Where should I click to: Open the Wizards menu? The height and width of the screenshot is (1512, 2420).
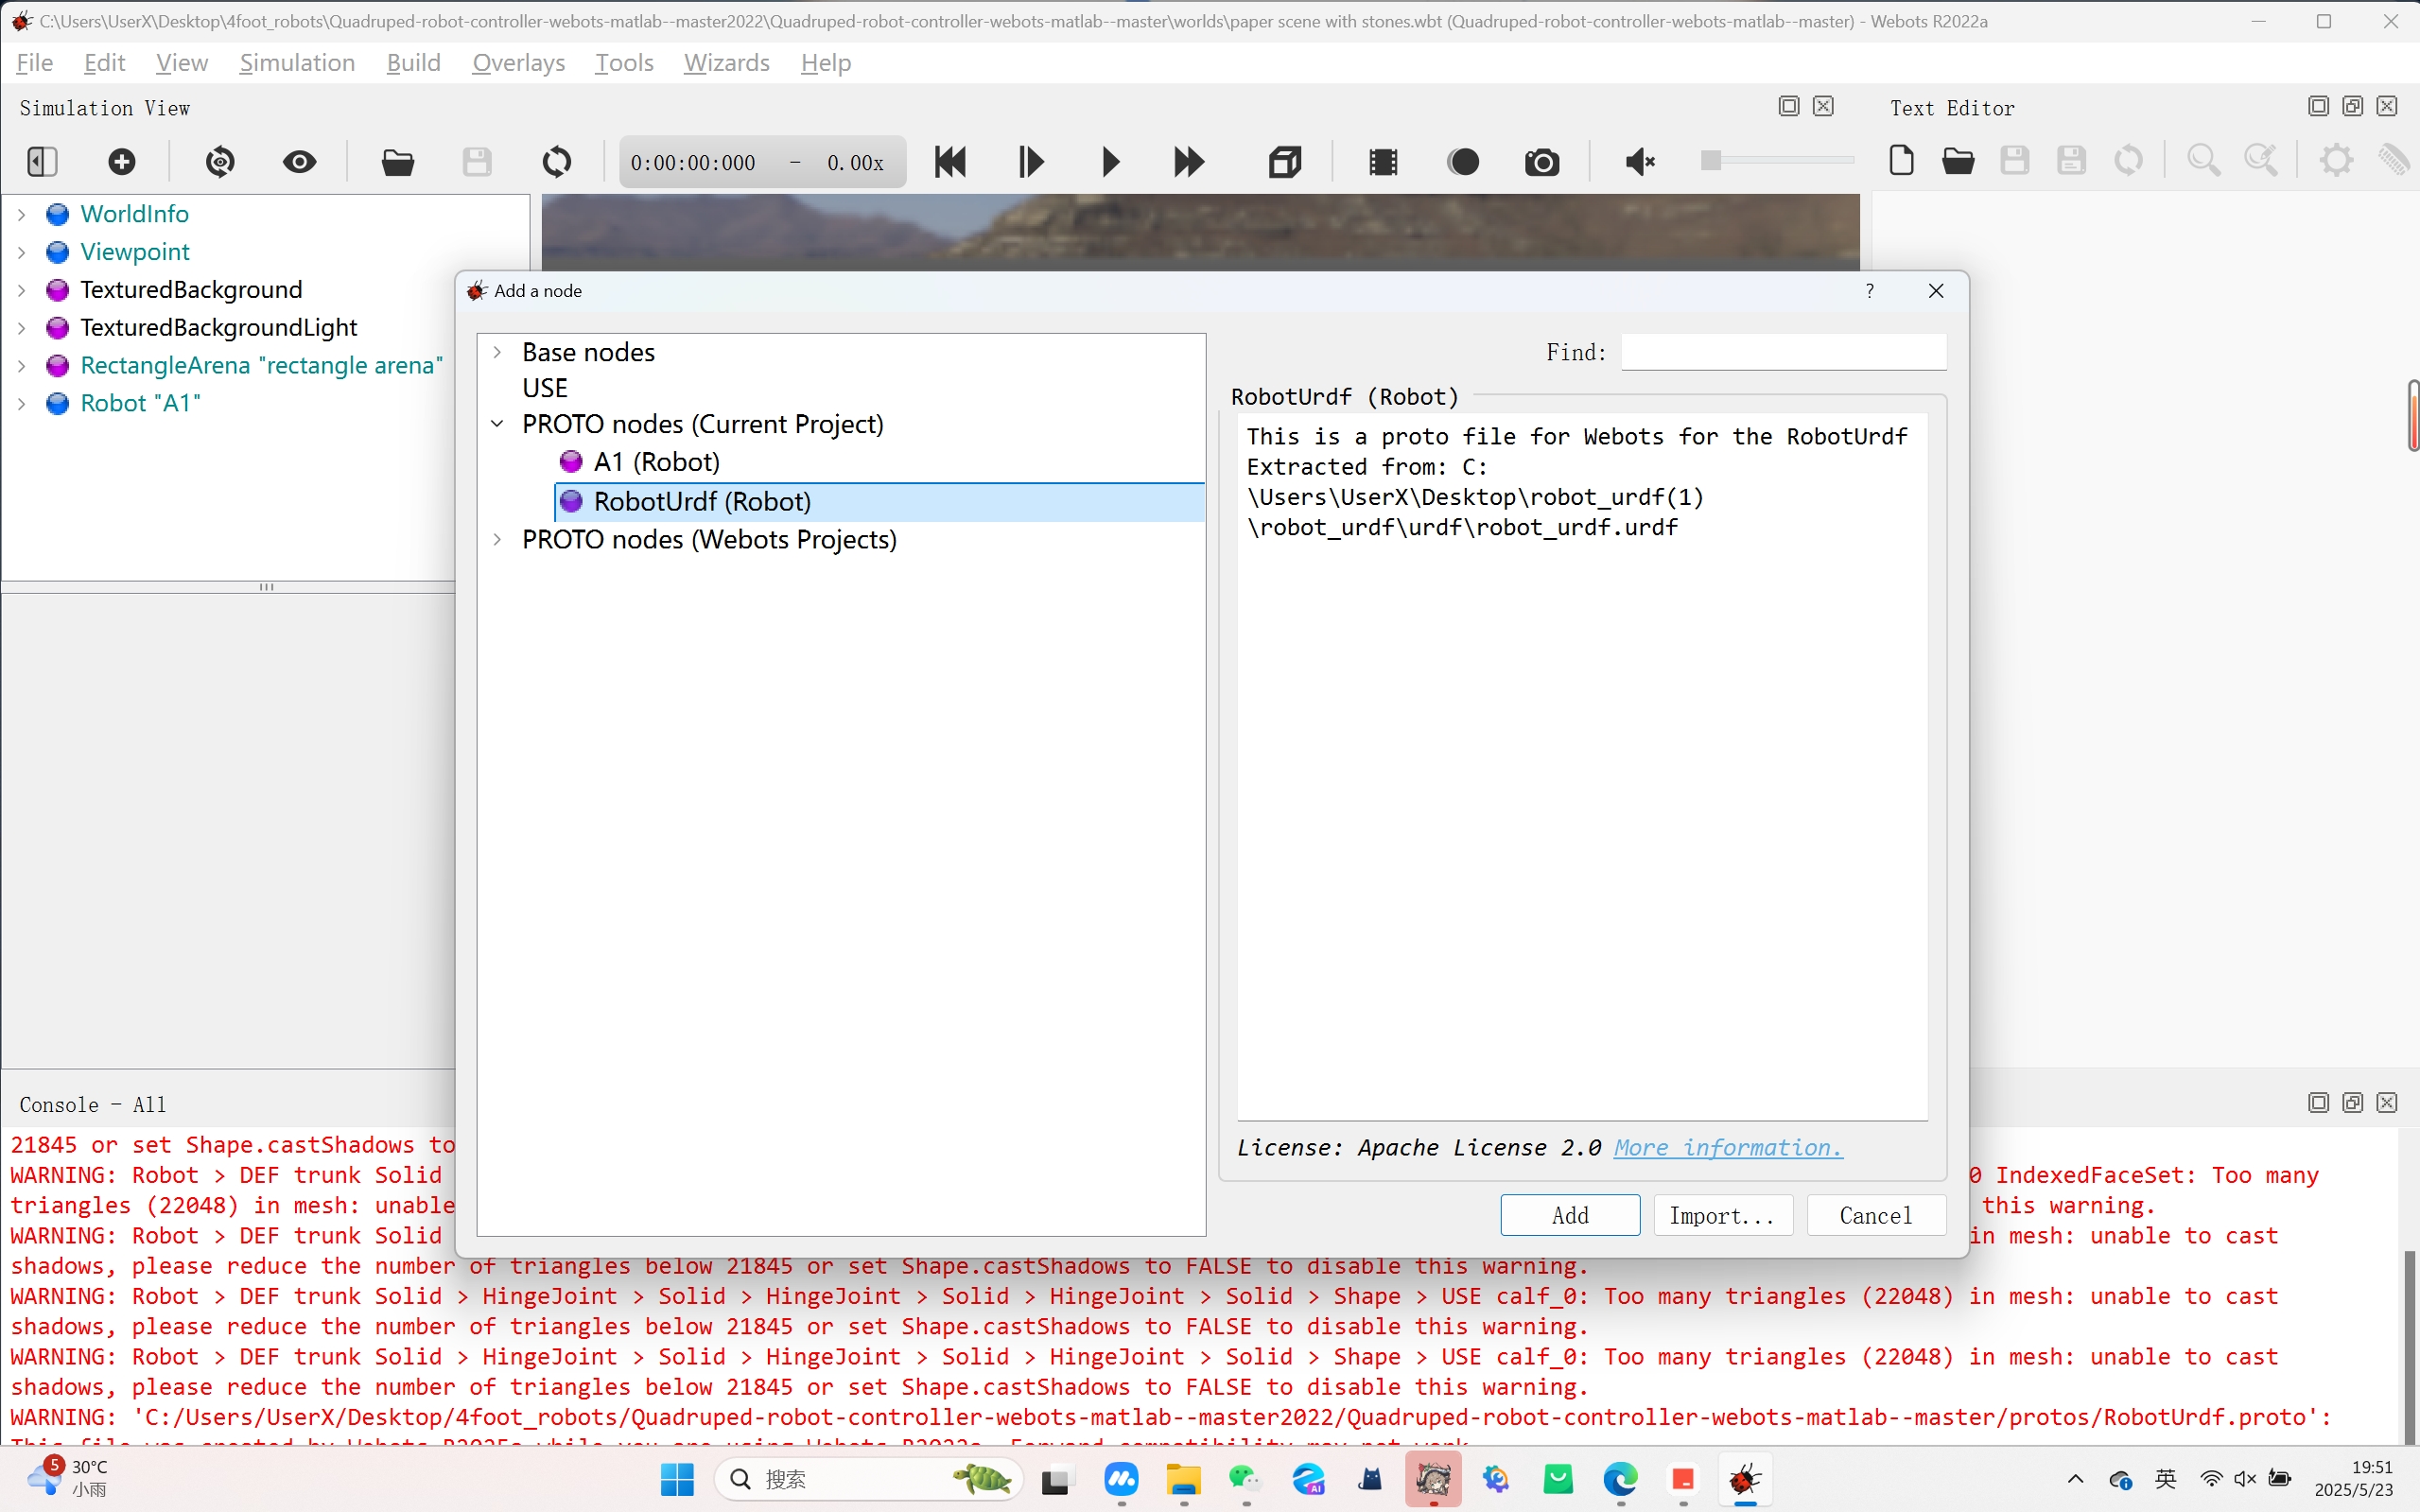(726, 63)
